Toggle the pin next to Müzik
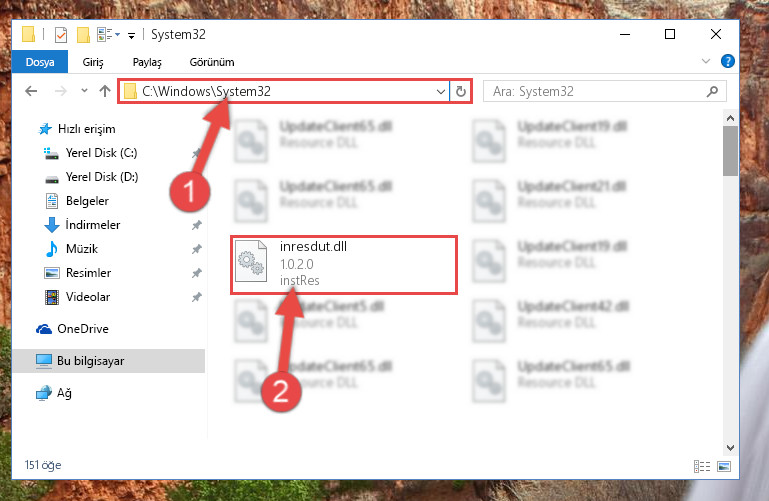769x501 pixels. point(197,249)
